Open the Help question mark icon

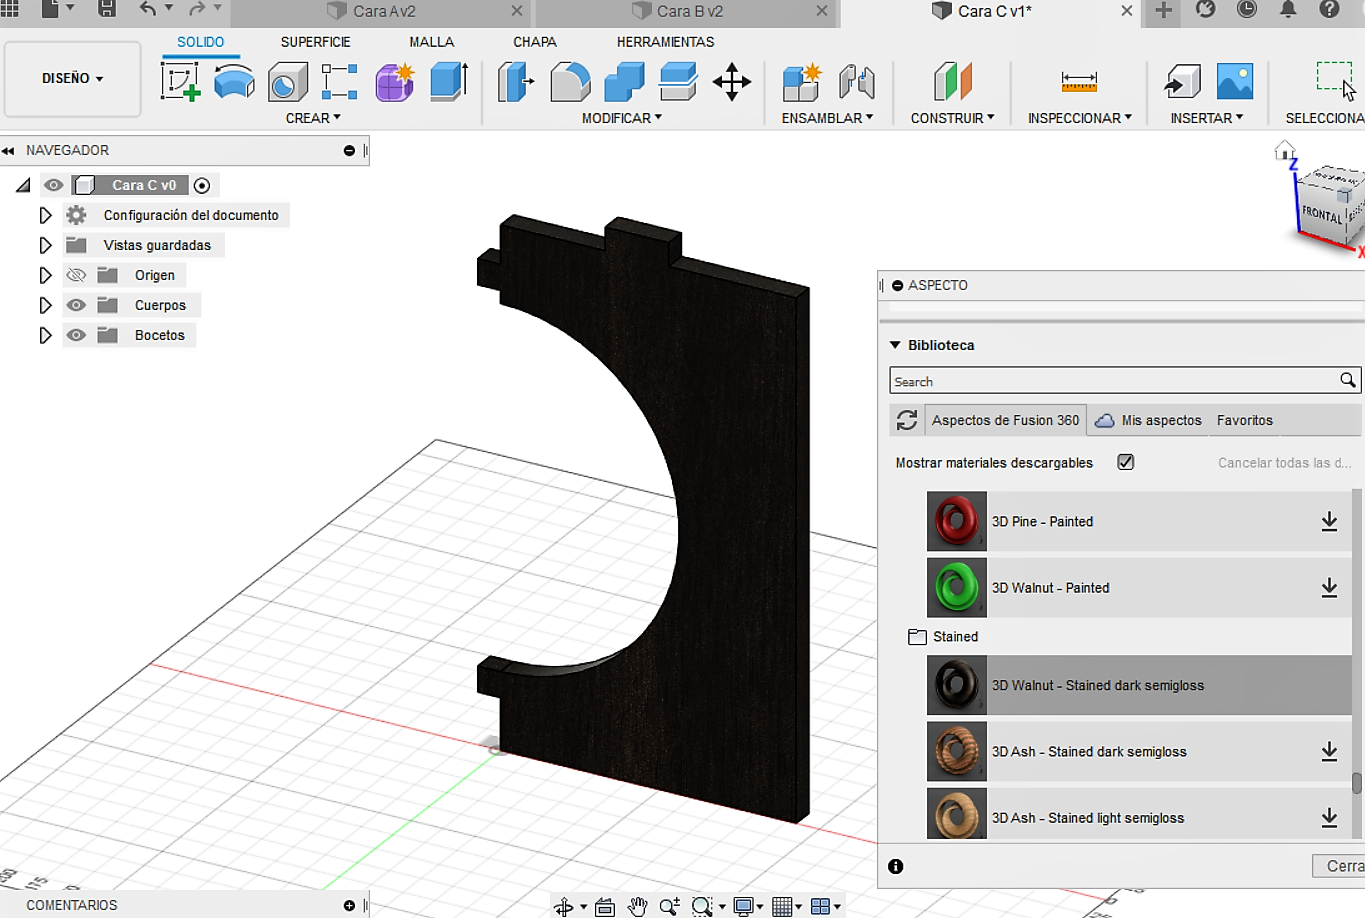click(1329, 10)
